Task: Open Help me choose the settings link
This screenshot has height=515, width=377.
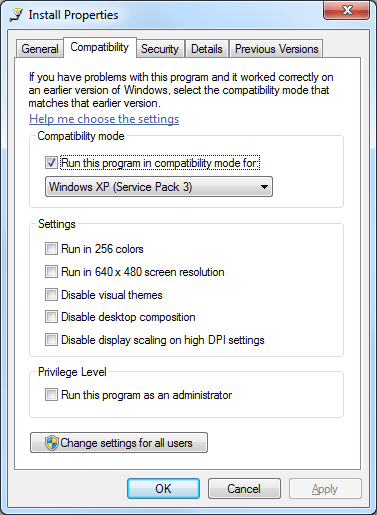Action: (x=104, y=119)
